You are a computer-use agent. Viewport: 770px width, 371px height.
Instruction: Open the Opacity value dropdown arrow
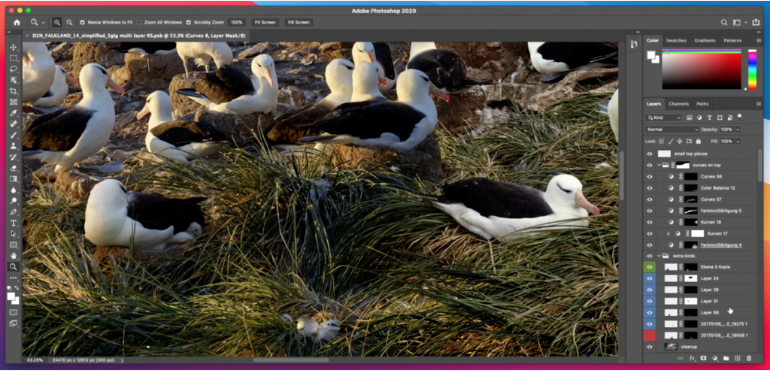coord(738,129)
